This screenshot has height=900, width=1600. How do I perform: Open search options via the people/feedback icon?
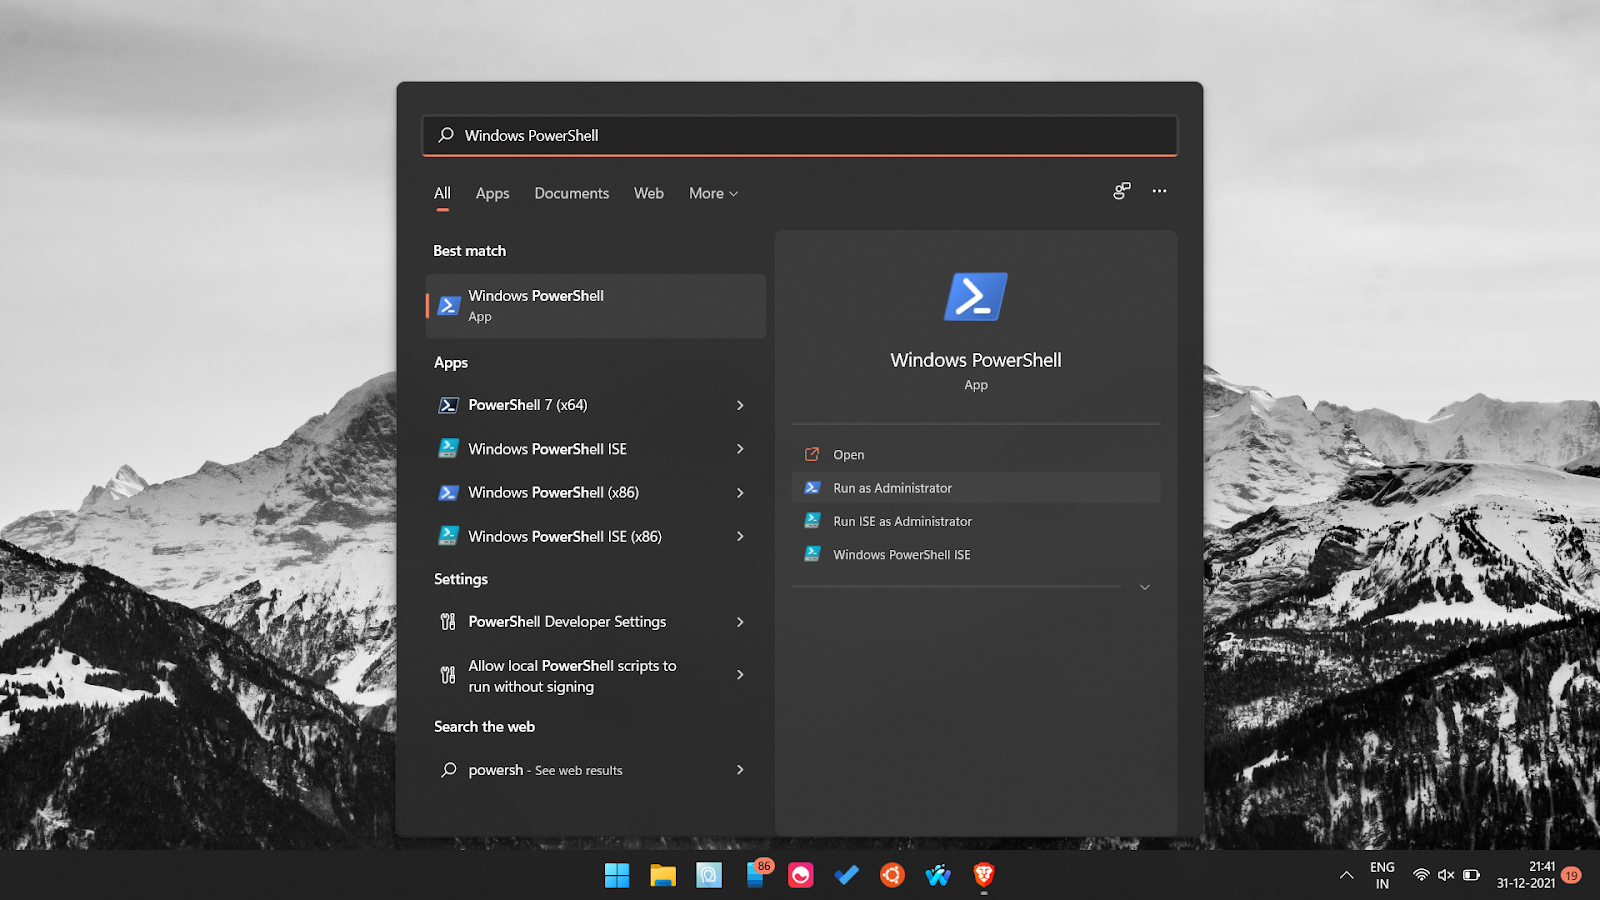[x=1122, y=191]
